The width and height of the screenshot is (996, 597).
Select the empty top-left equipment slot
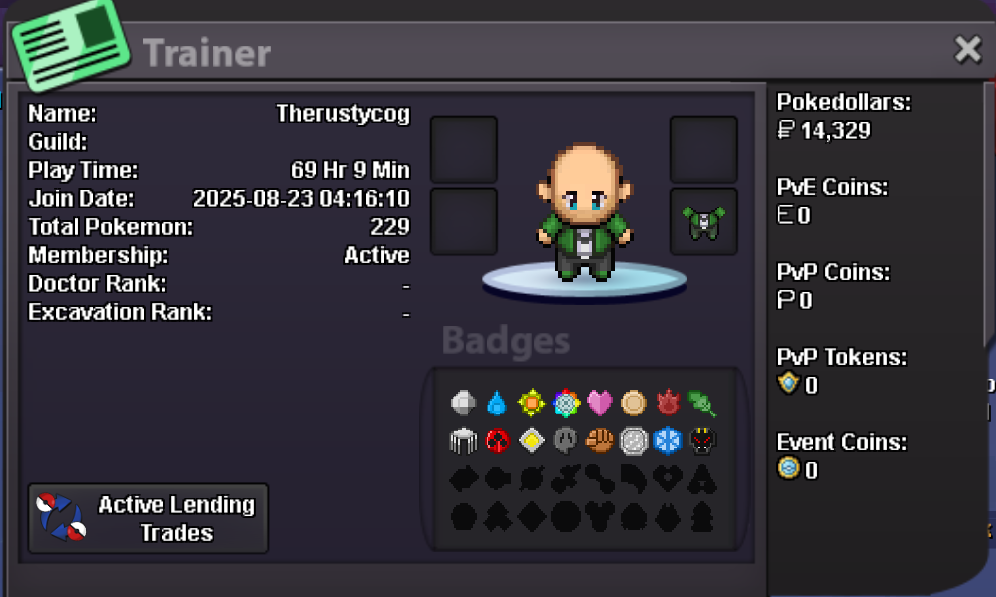coord(464,150)
